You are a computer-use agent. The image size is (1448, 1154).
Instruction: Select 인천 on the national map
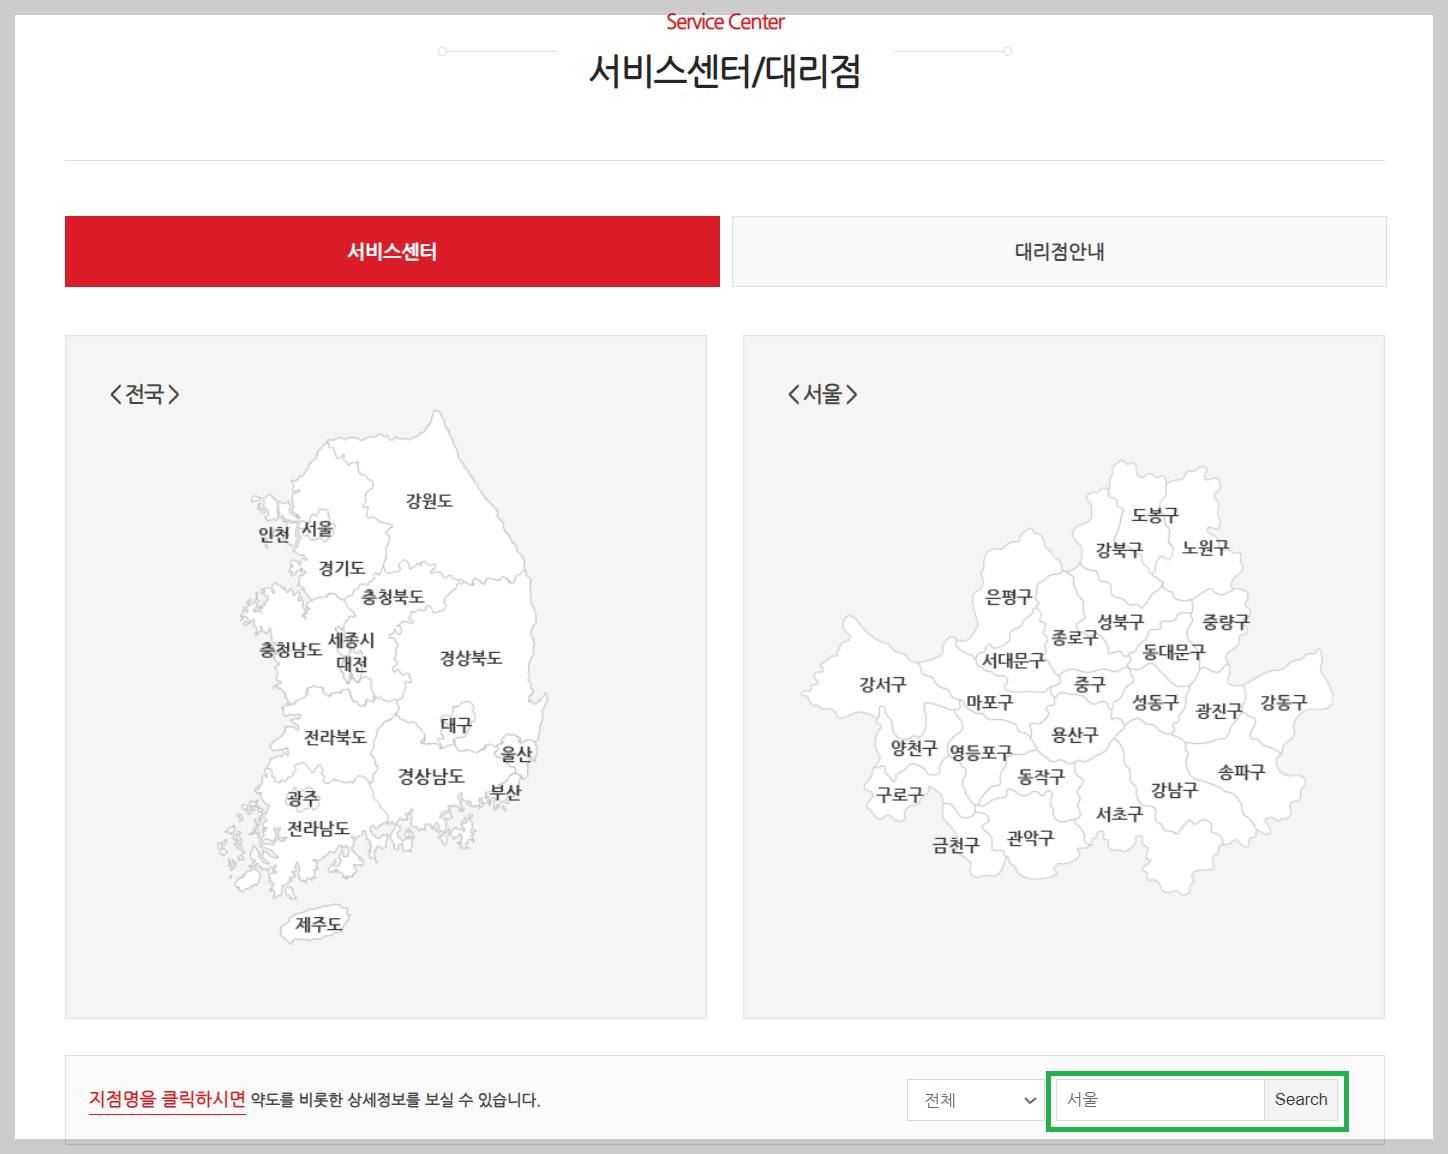coord(274,535)
